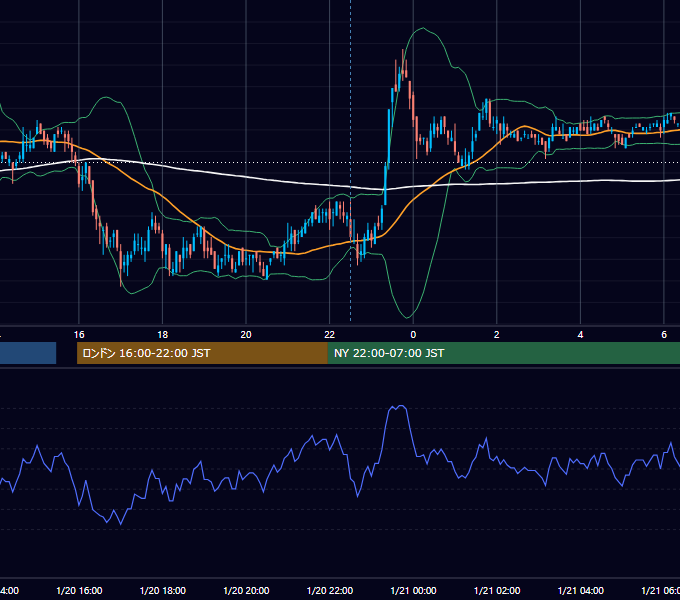Click the 1/21 00:00 date label
The width and height of the screenshot is (680, 600).
pyautogui.click(x=413, y=590)
